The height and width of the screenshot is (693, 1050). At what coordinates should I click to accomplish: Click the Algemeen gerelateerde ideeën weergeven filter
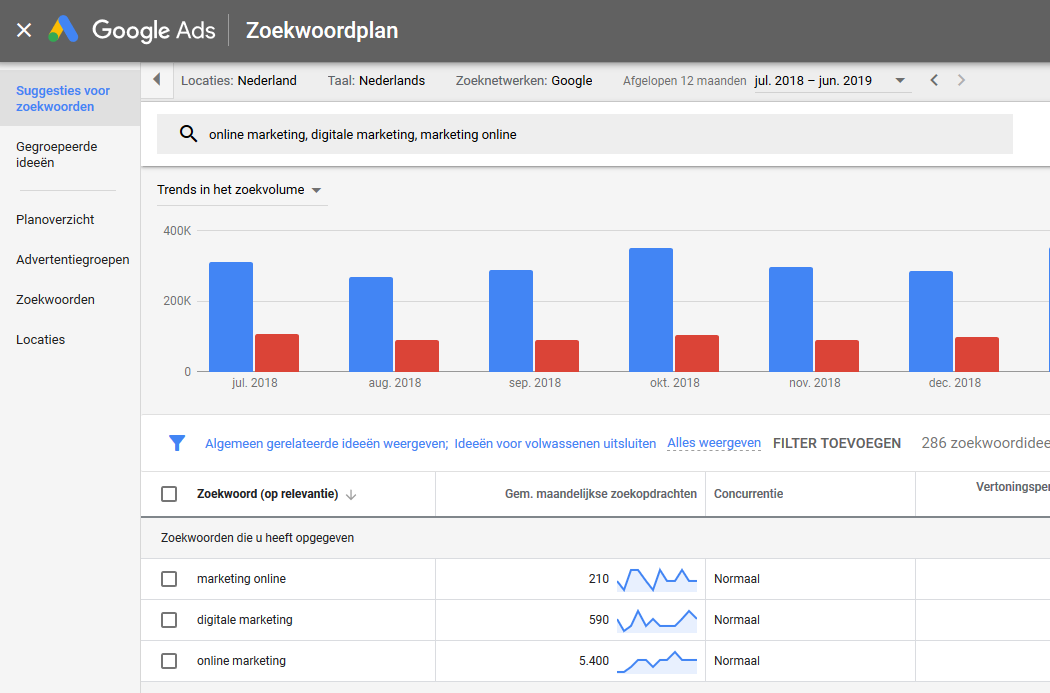point(326,444)
